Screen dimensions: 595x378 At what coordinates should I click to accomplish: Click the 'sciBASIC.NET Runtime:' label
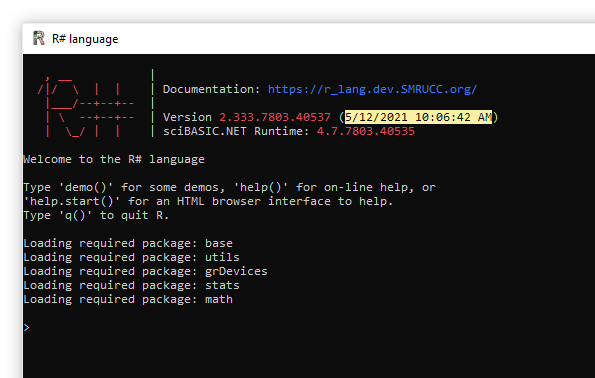click(236, 131)
